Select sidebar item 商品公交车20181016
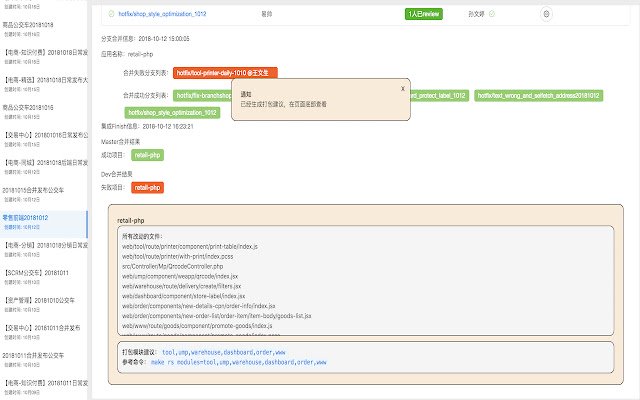This screenshot has width=640, height=400. tap(44, 112)
